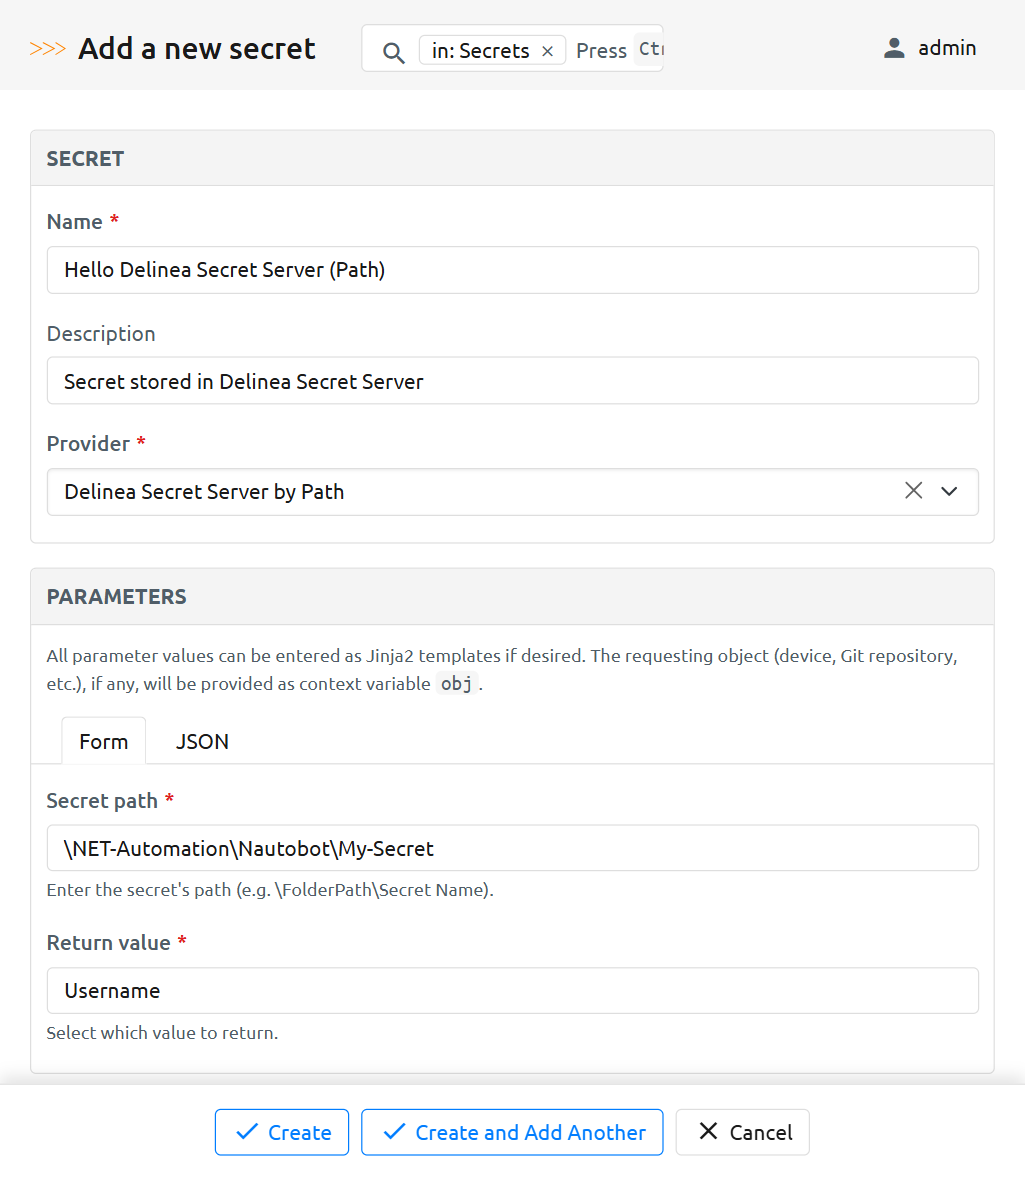Viewport: 1025px width, 1178px height.
Task: Click the Return value field
Action: click(512, 990)
